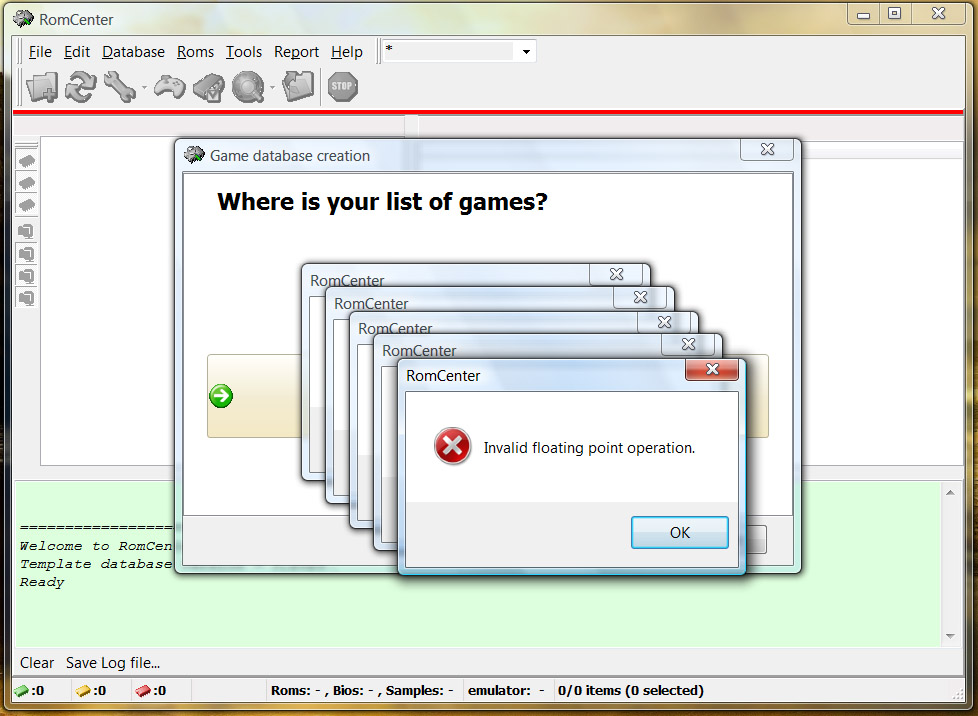The height and width of the screenshot is (716, 978).
Task: Click the heading 'Where is your list of games?'
Action: pyautogui.click(x=382, y=201)
